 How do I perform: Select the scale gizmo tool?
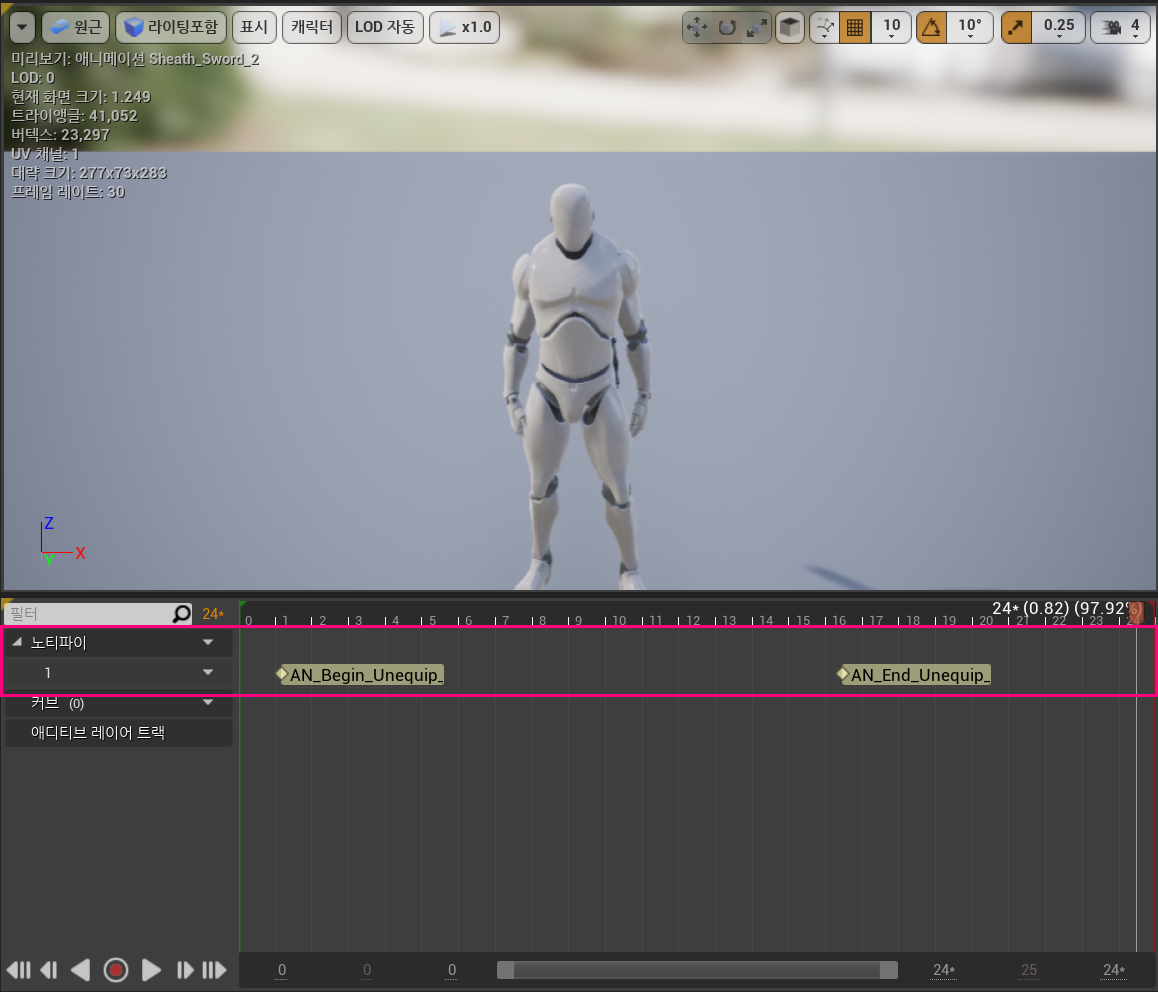pyautogui.click(x=757, y=27)
